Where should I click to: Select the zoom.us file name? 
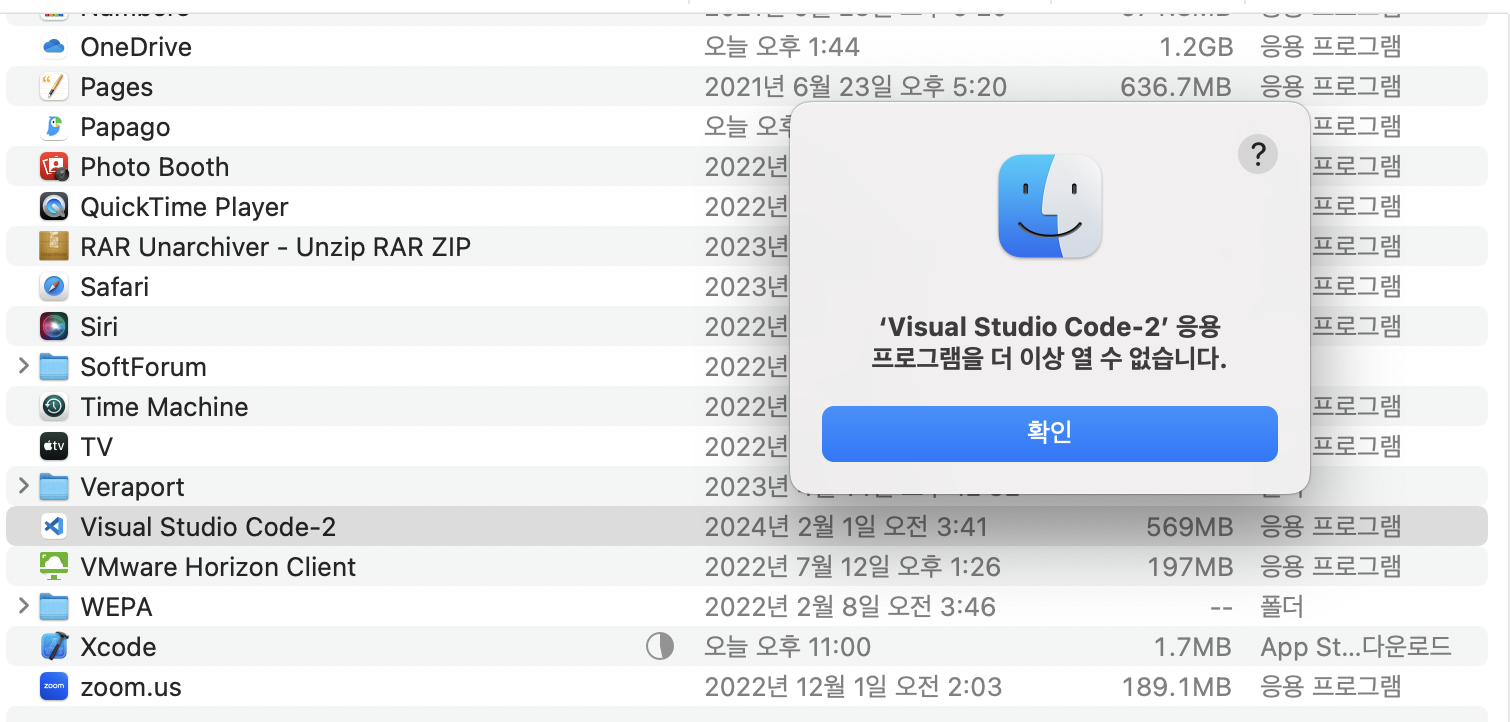131,687
